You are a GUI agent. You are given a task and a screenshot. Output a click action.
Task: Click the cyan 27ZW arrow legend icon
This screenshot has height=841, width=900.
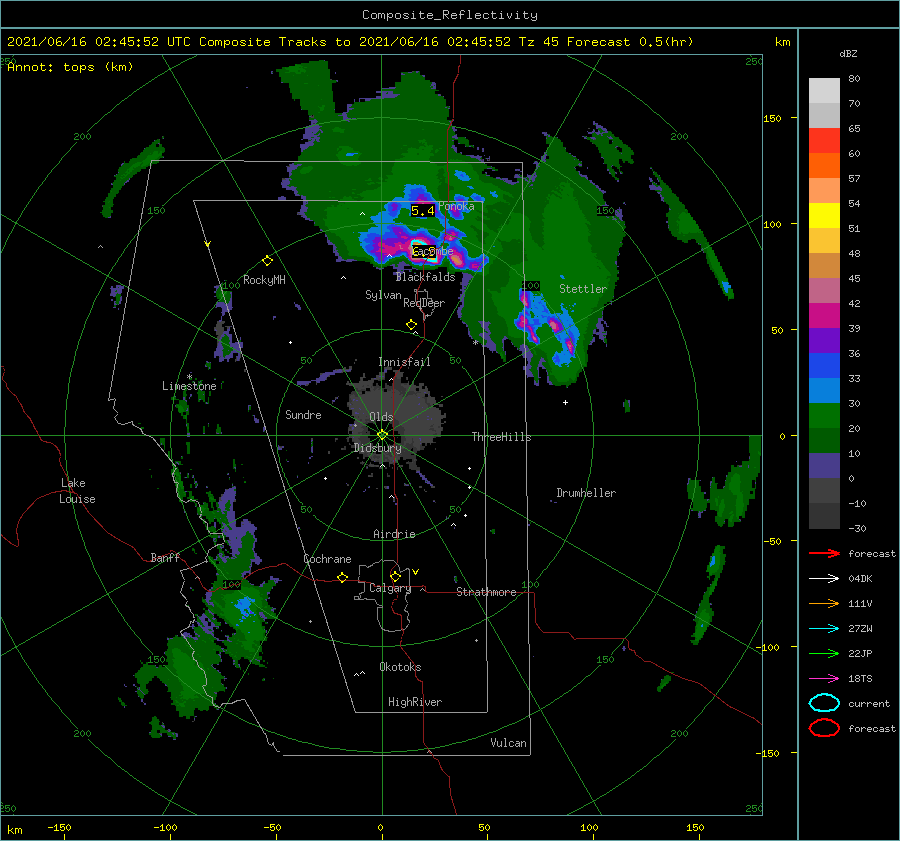[824, 629]
